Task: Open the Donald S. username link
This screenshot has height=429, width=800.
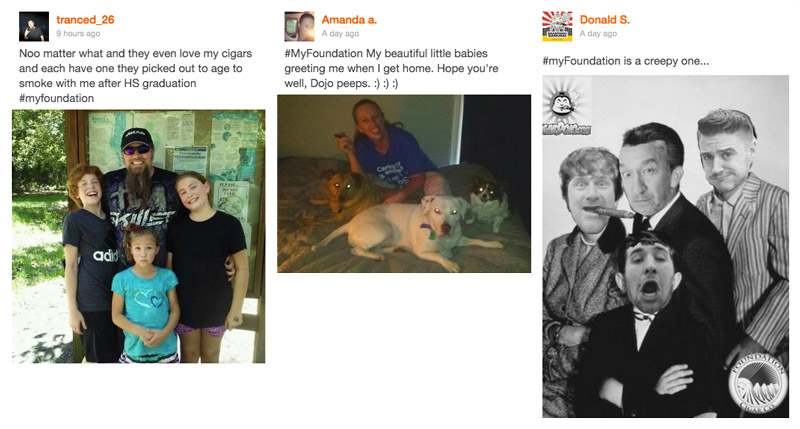Action: [605, 20]
